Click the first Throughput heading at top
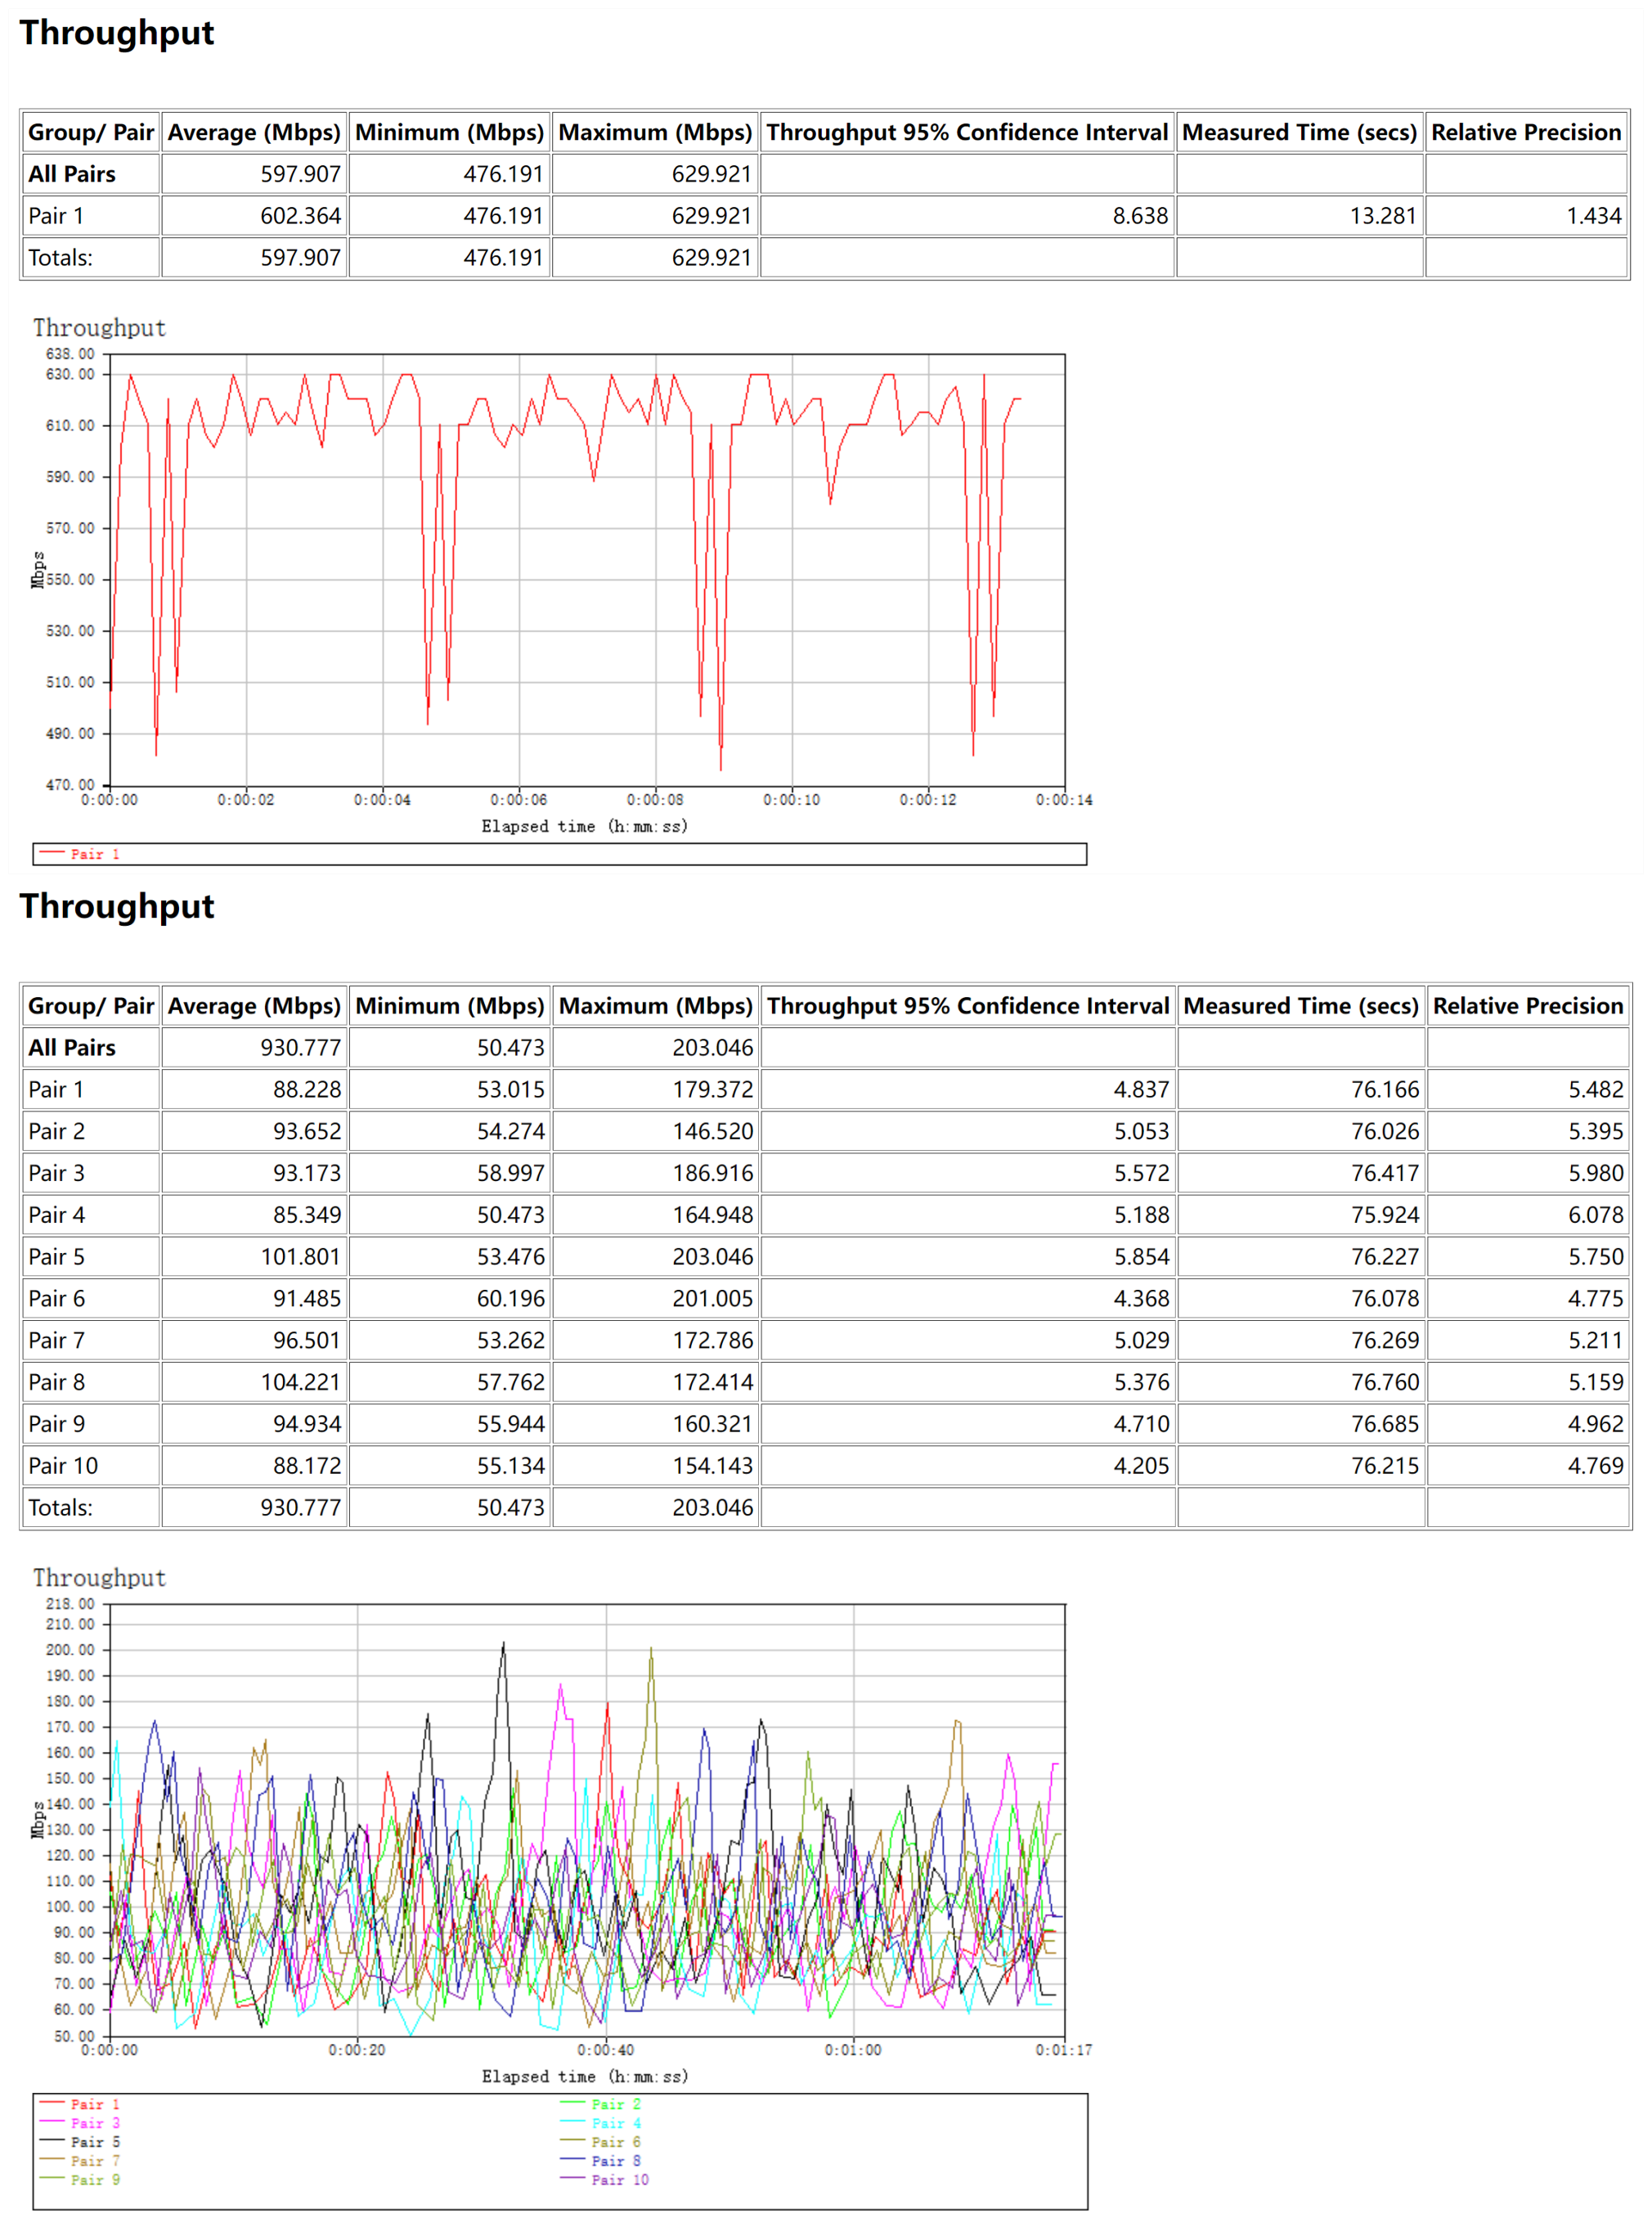Screen dimensions: 1652x2228 tap(117, 33)
